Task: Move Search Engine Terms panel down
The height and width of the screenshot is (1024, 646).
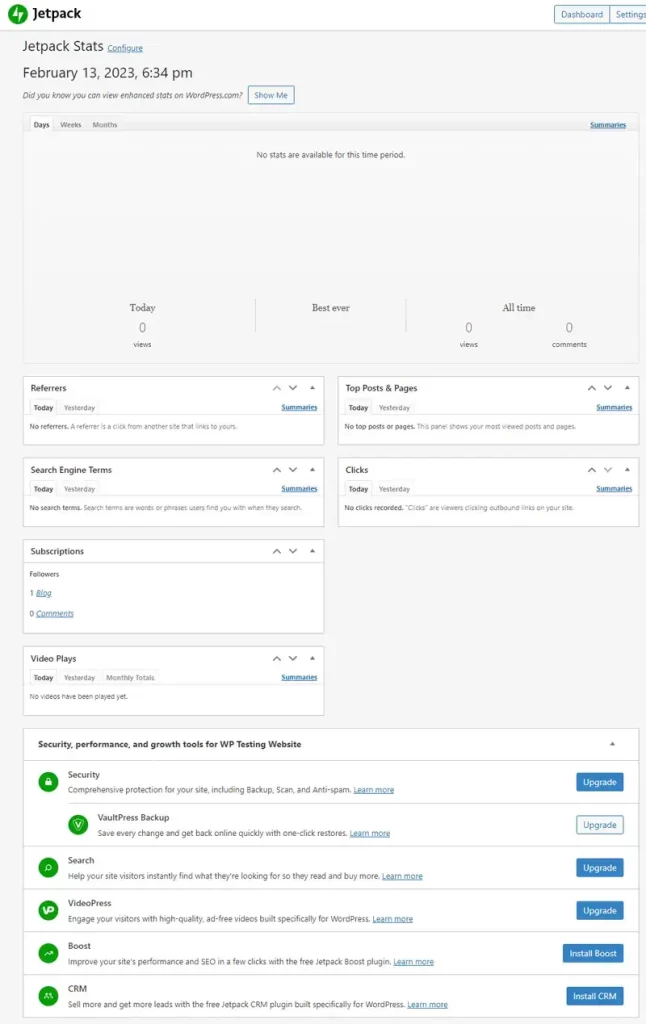Action: (293, 470)
